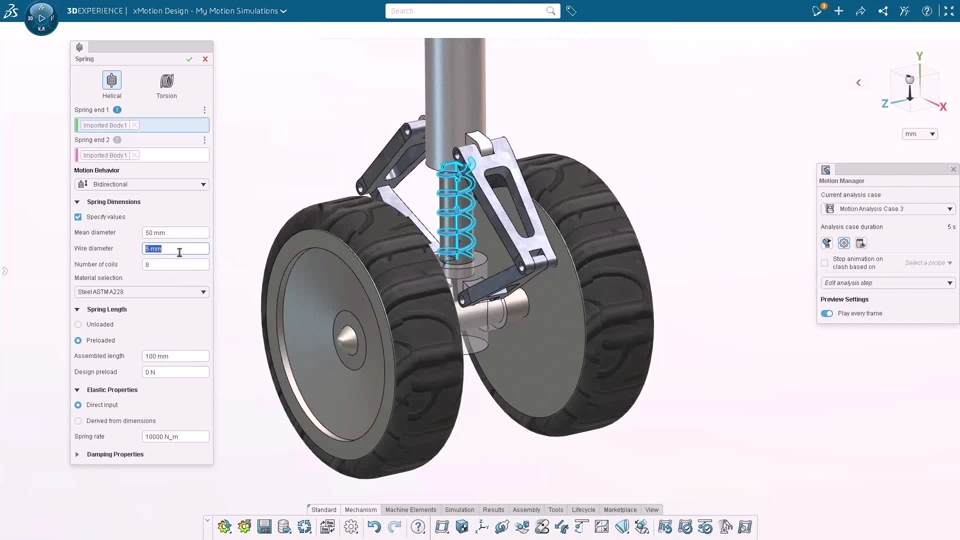The width and height of the screenshot is (960, 540).
Task: Close the Motion Manager panel
Action: pos(953,170)
